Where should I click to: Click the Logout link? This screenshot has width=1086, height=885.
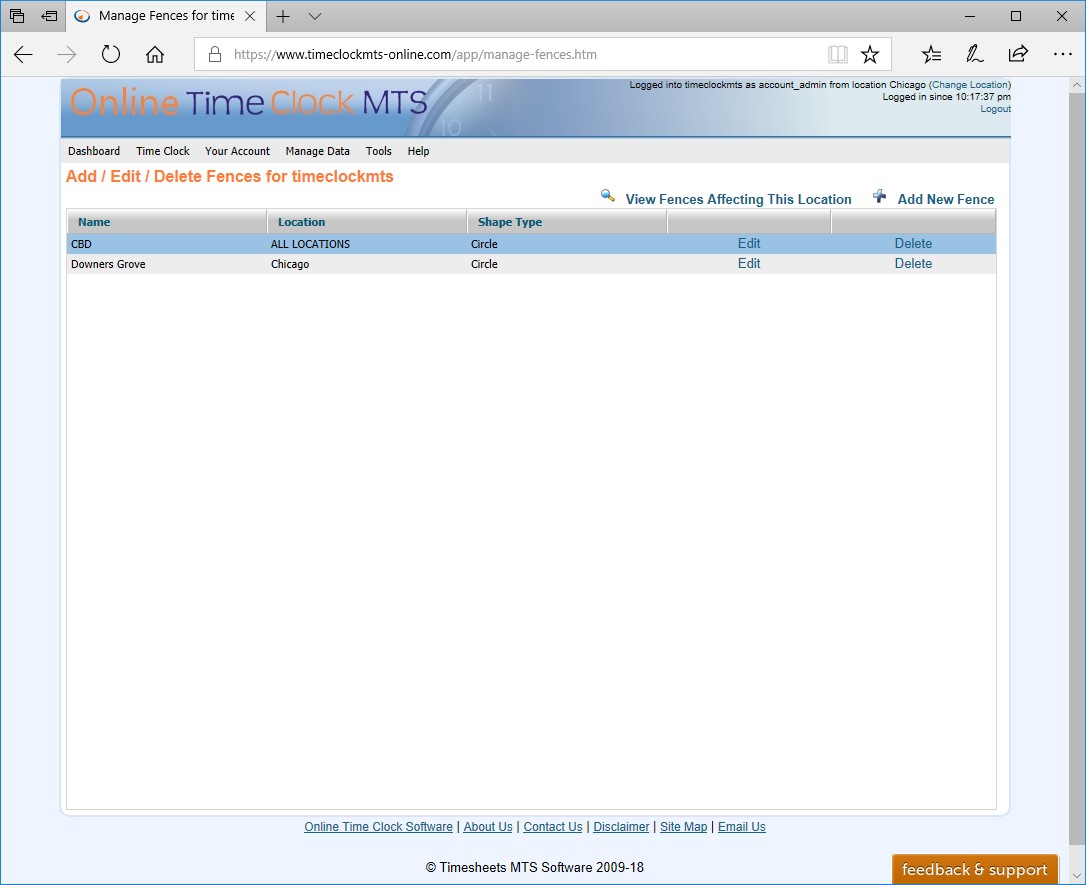[x=995, y=109]
